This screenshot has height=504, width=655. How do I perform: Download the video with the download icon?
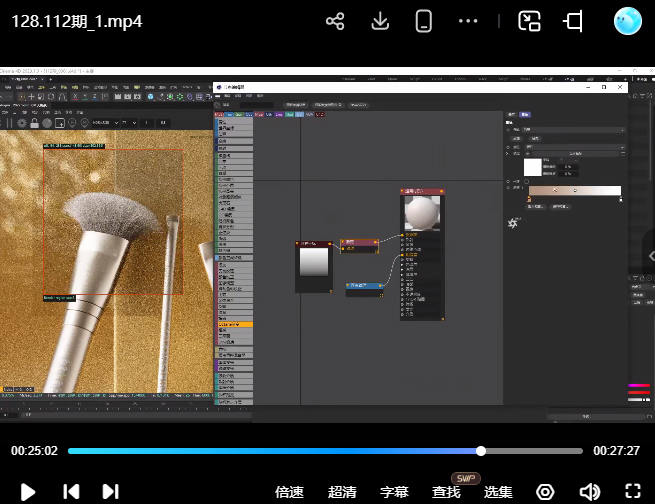(380, 21)
